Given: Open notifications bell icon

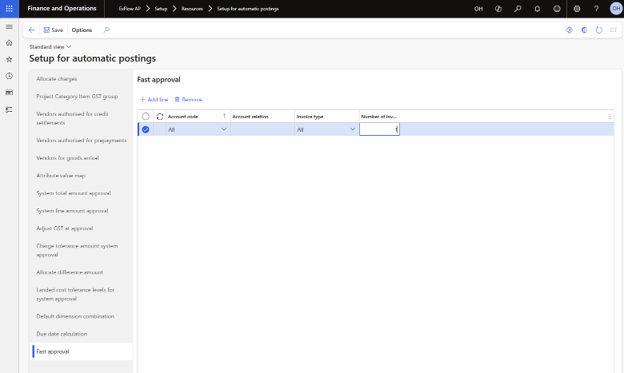Looking at the screenshot, I should point(537,8).
